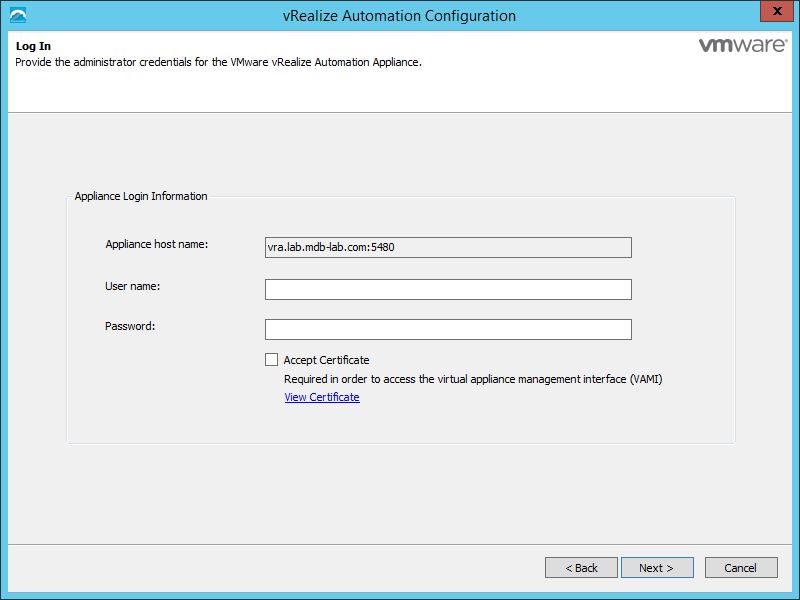Click the administrator credentials instruction text
Screen dimensions: 800x600
tap(218, 62)
